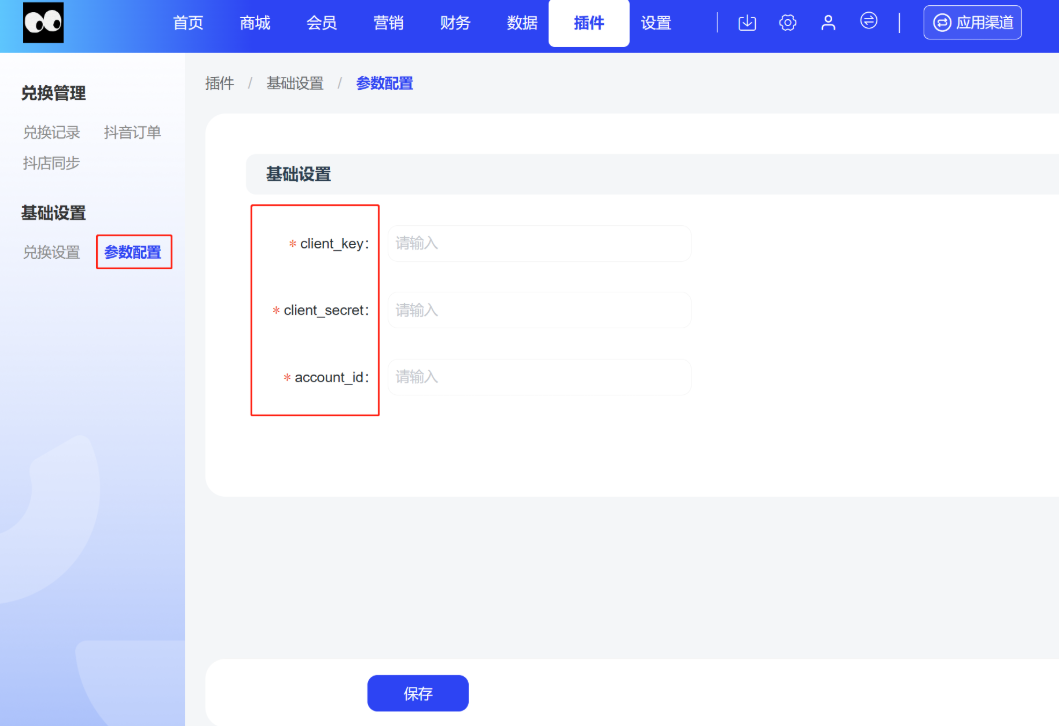
Task: Go to 抖音订单 in the sidebar
Action: [x=132, y=132]
